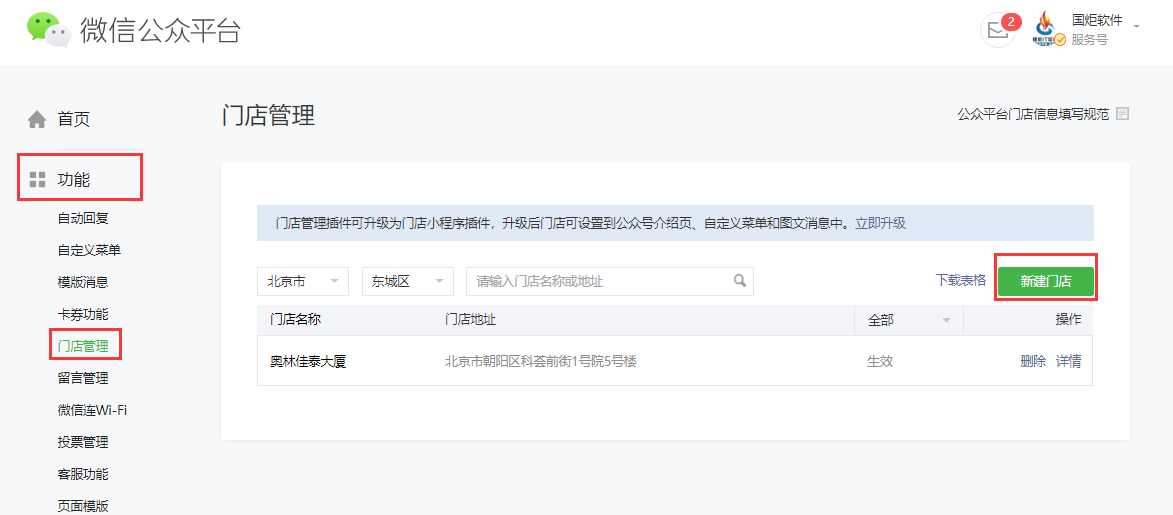Open 页面模版 menu item
This screenshot has width=1173, height=515.
click(83, 506)
